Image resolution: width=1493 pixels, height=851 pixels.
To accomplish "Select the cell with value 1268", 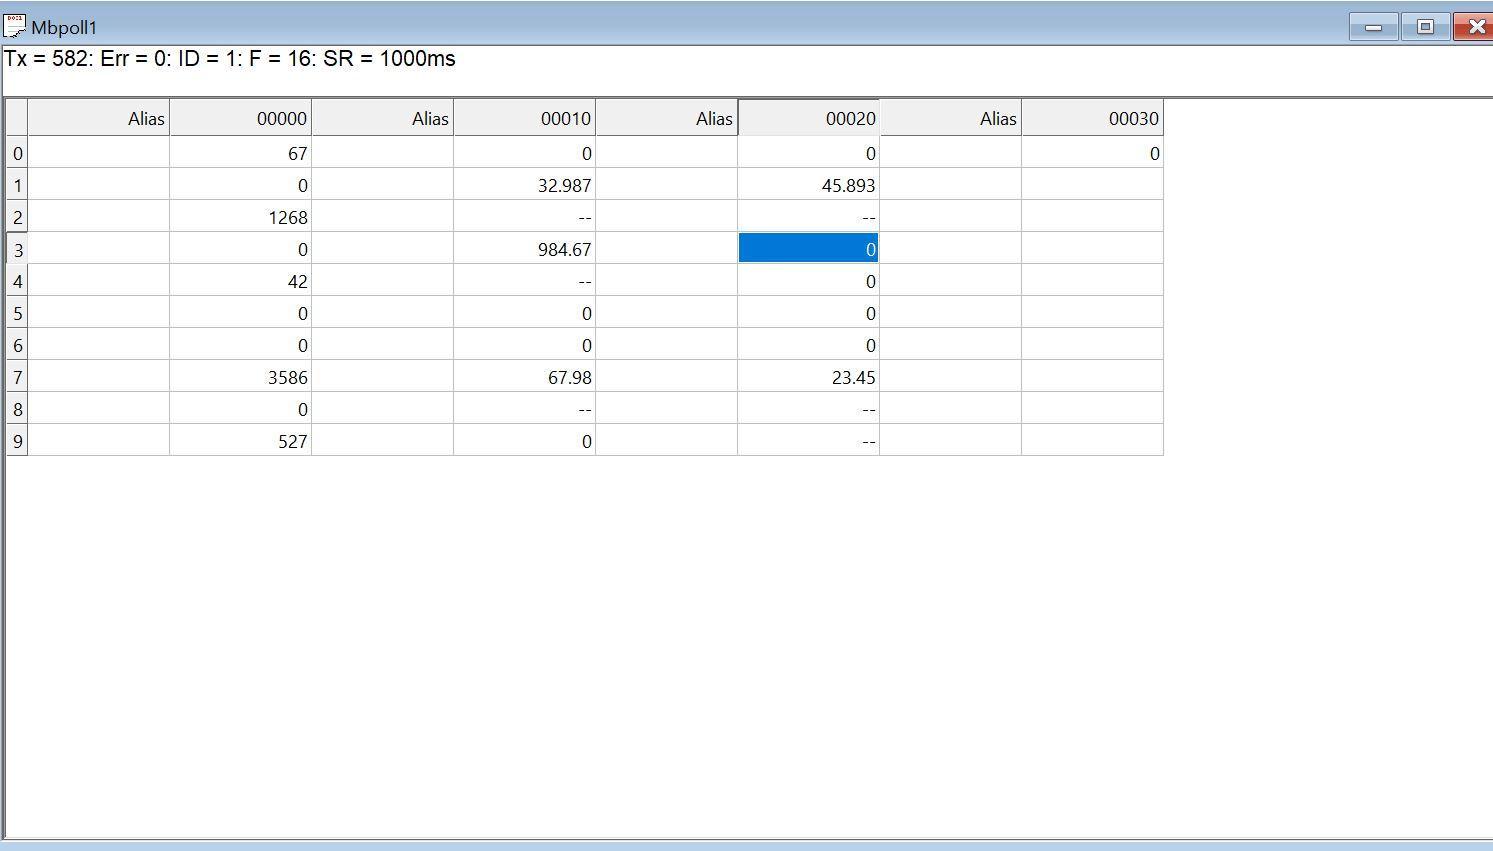I will [x=241, y=217].
